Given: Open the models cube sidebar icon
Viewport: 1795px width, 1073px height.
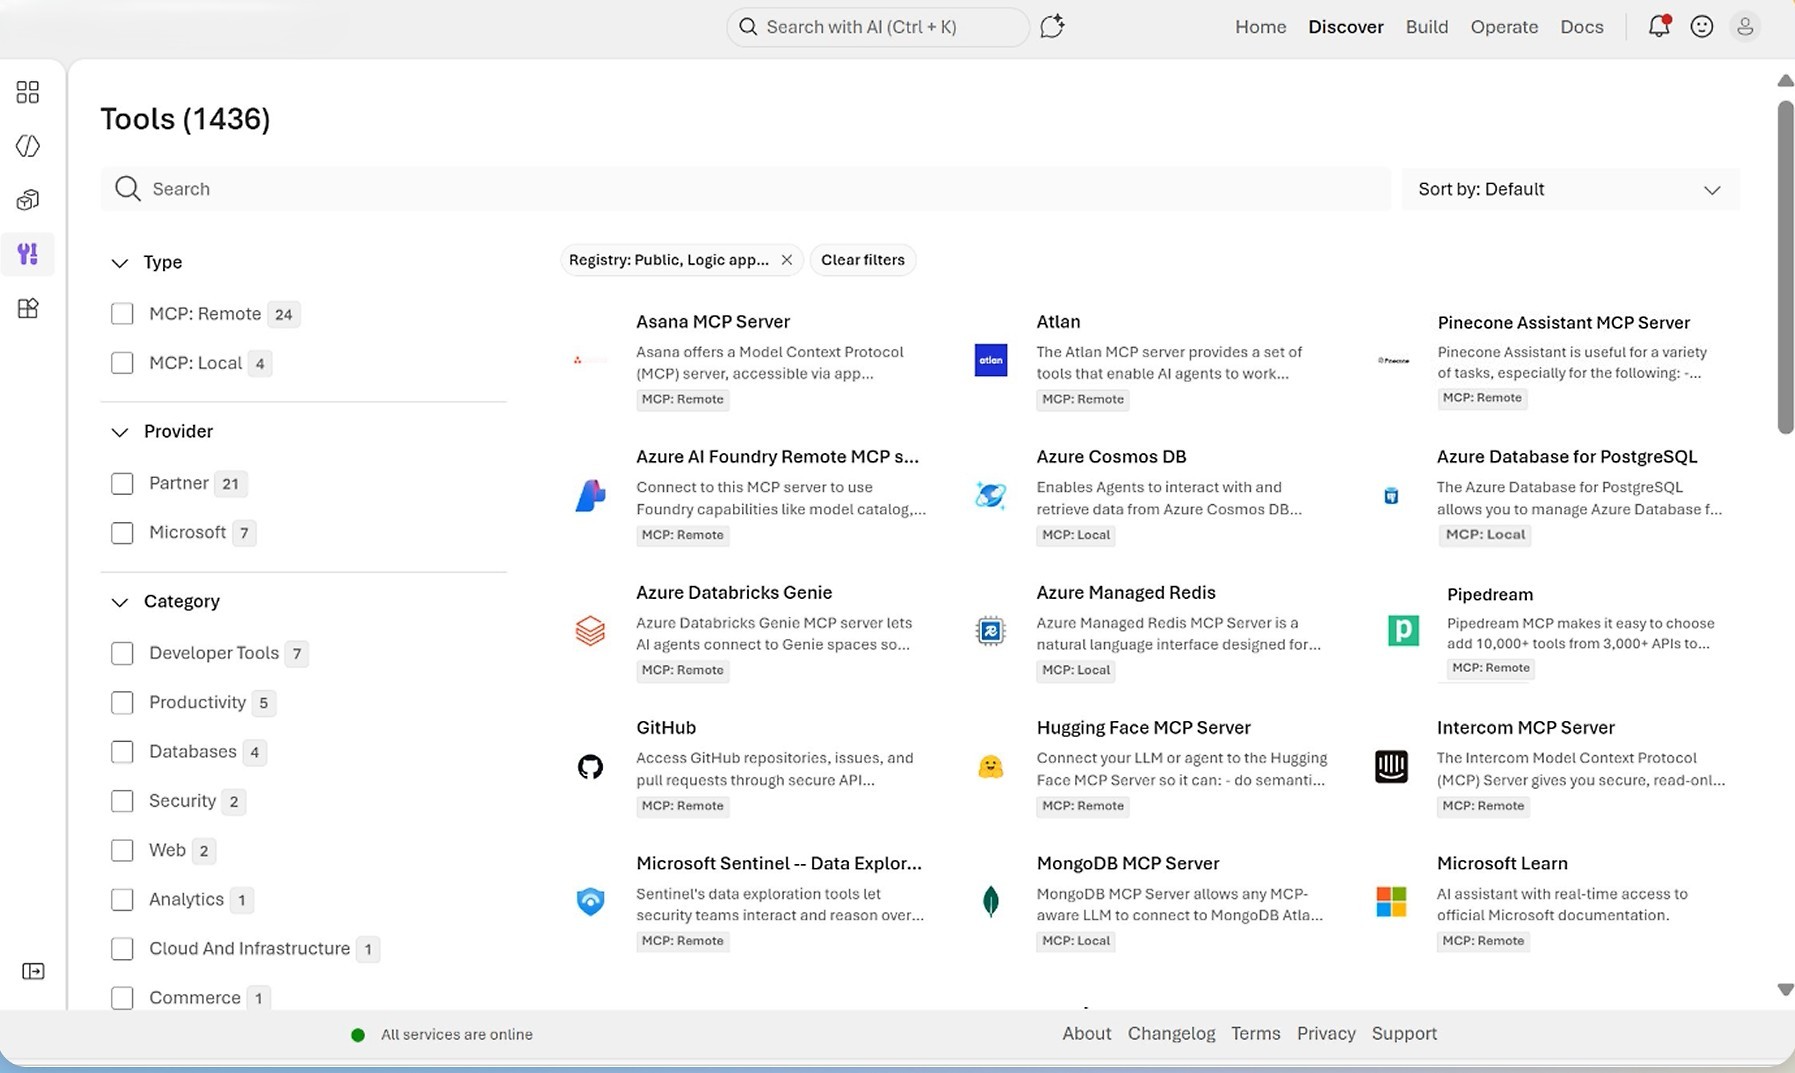Looking at the screenshot, I should coord(28,200).
